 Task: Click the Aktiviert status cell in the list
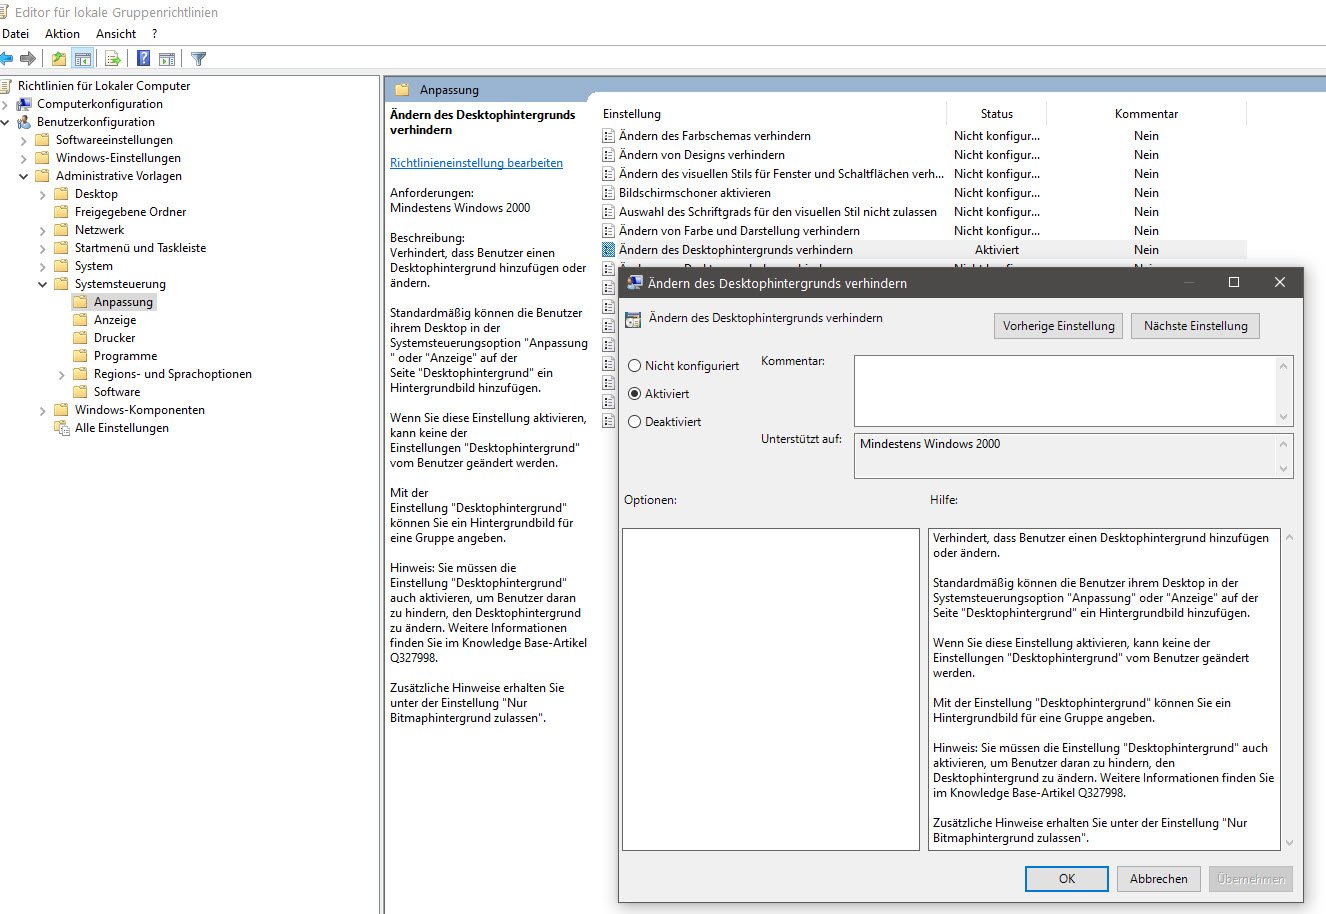pos(997,250)
